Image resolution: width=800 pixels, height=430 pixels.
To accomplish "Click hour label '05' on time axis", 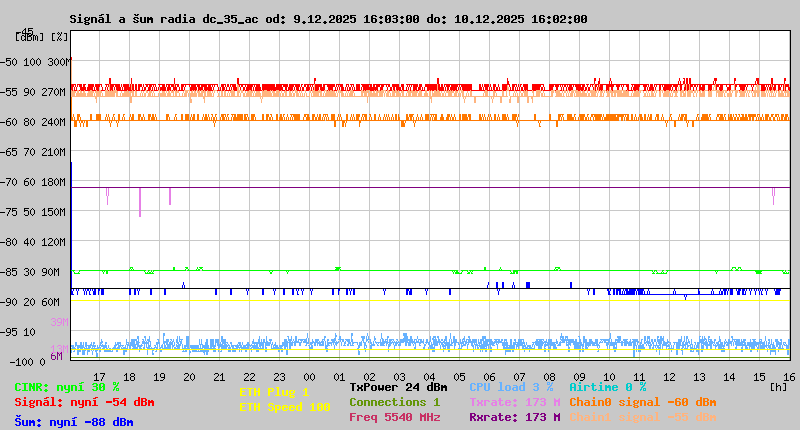I will pos(459,377).
